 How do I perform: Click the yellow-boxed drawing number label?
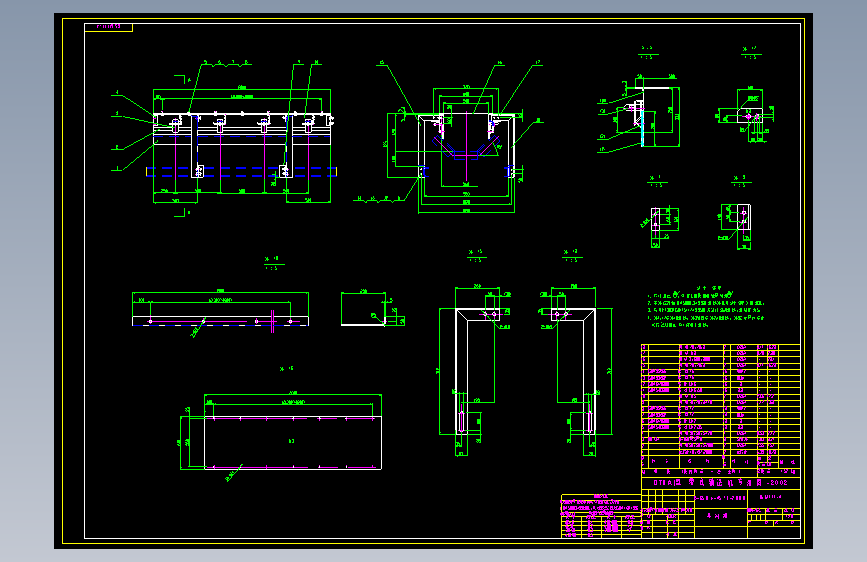click(x=108, y=27)
